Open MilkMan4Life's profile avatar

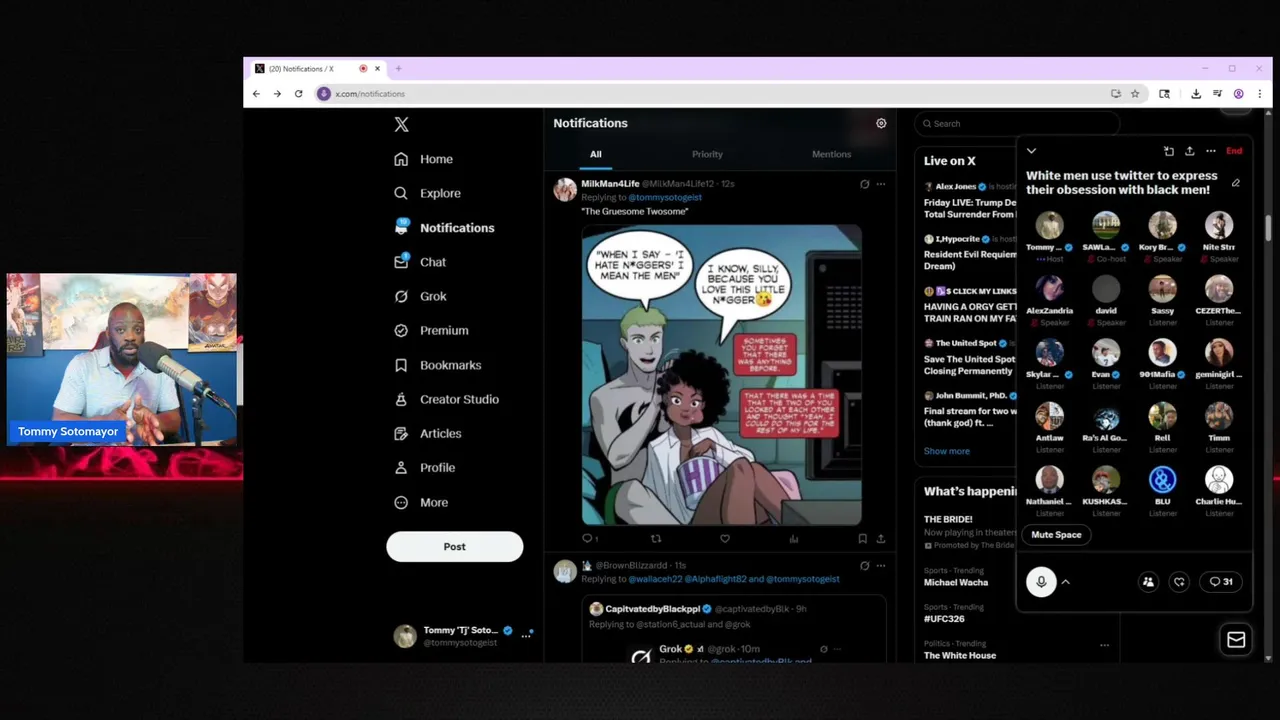565,190
